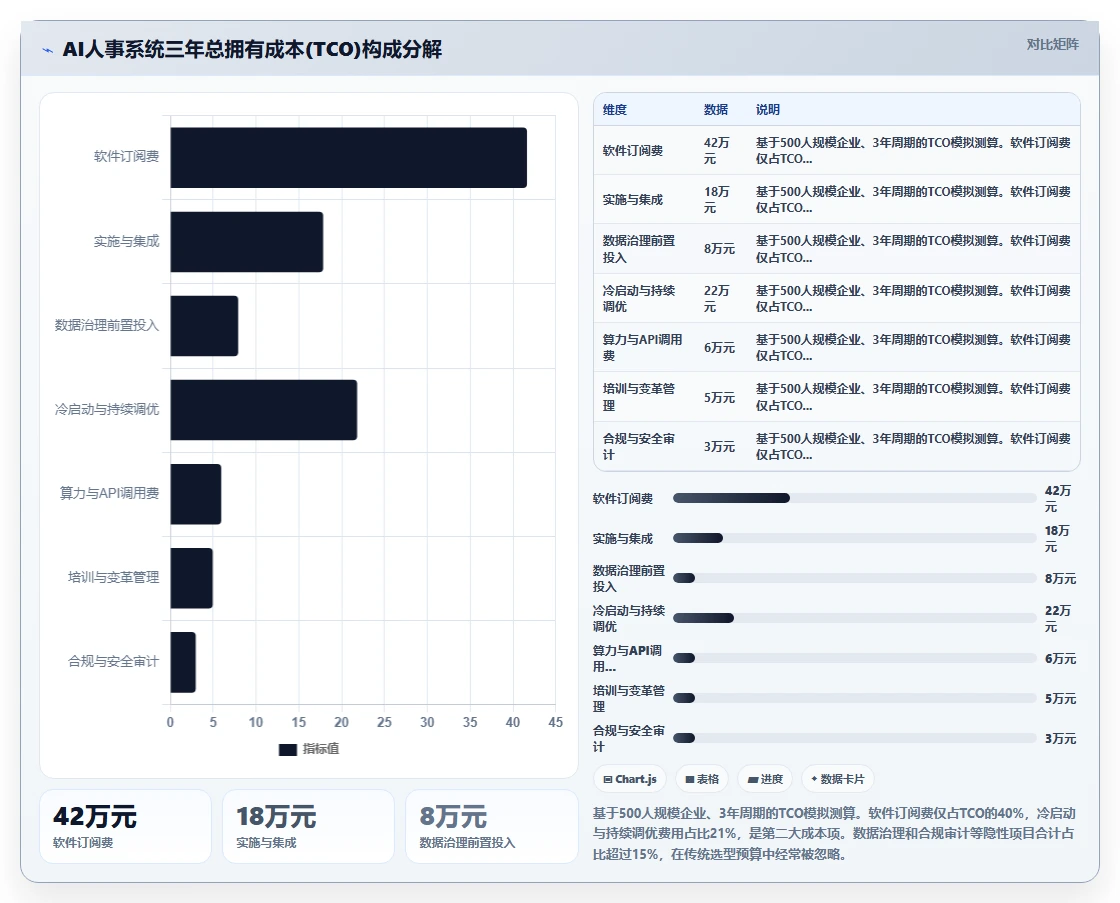Viewport: 1120px width, 903px height.
Task: Click the 冷启动与持续调优 bar in the chart
Action: pos(264,410)
